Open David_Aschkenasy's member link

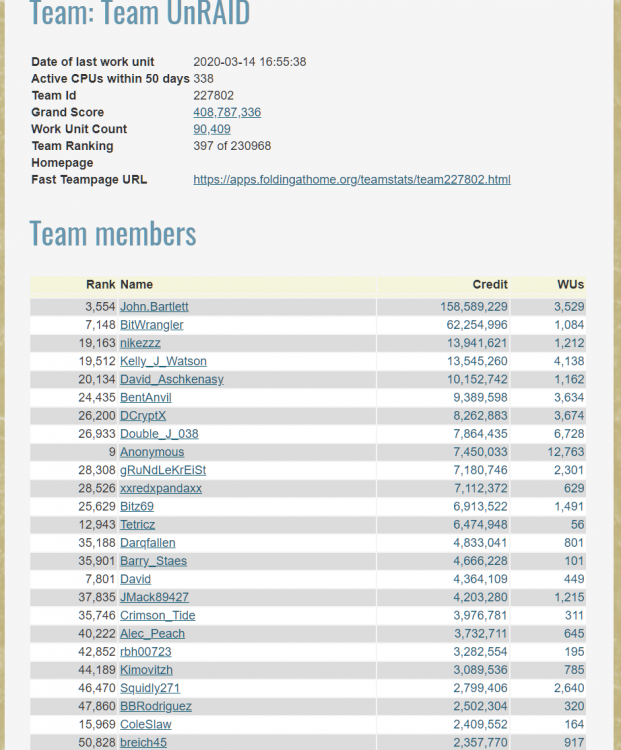tap(172, 379)
